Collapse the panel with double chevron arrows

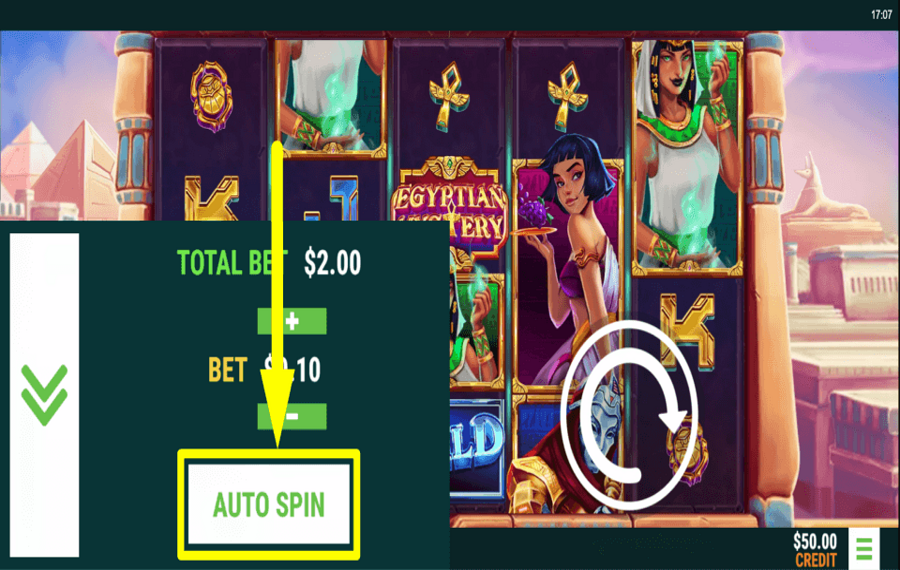click(44, 395)
